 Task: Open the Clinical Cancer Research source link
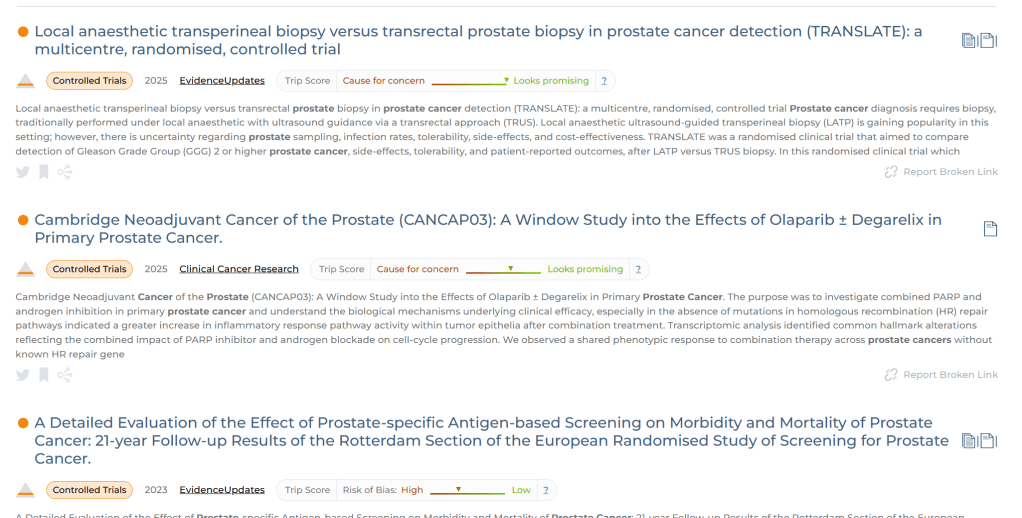(x=239, y=269)
